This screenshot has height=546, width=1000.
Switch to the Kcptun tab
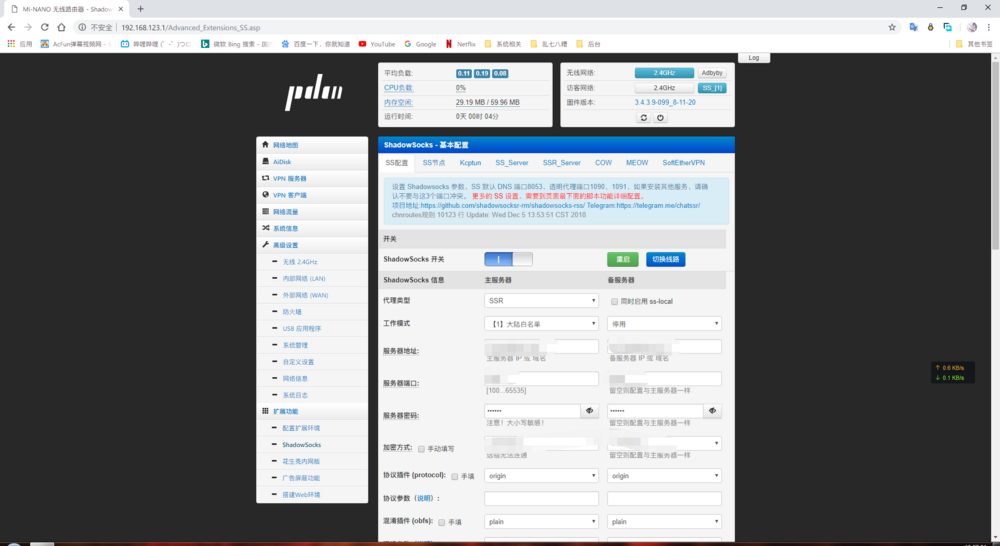tap(470, 162)
